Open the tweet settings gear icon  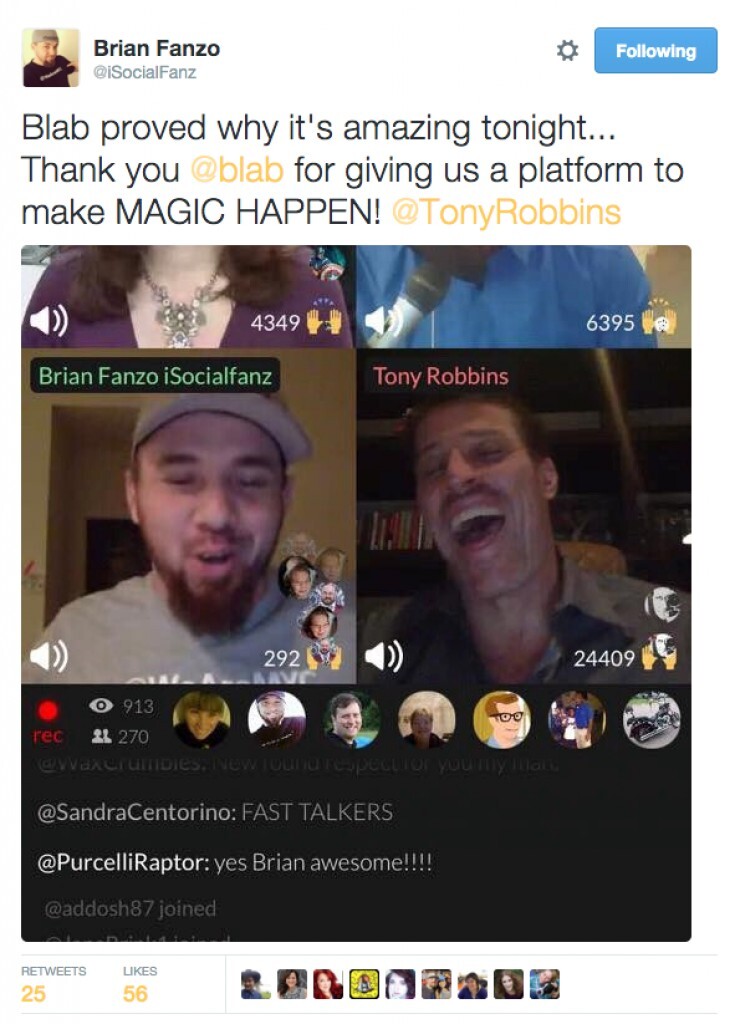pyautogui.click(x=567, y=50)
